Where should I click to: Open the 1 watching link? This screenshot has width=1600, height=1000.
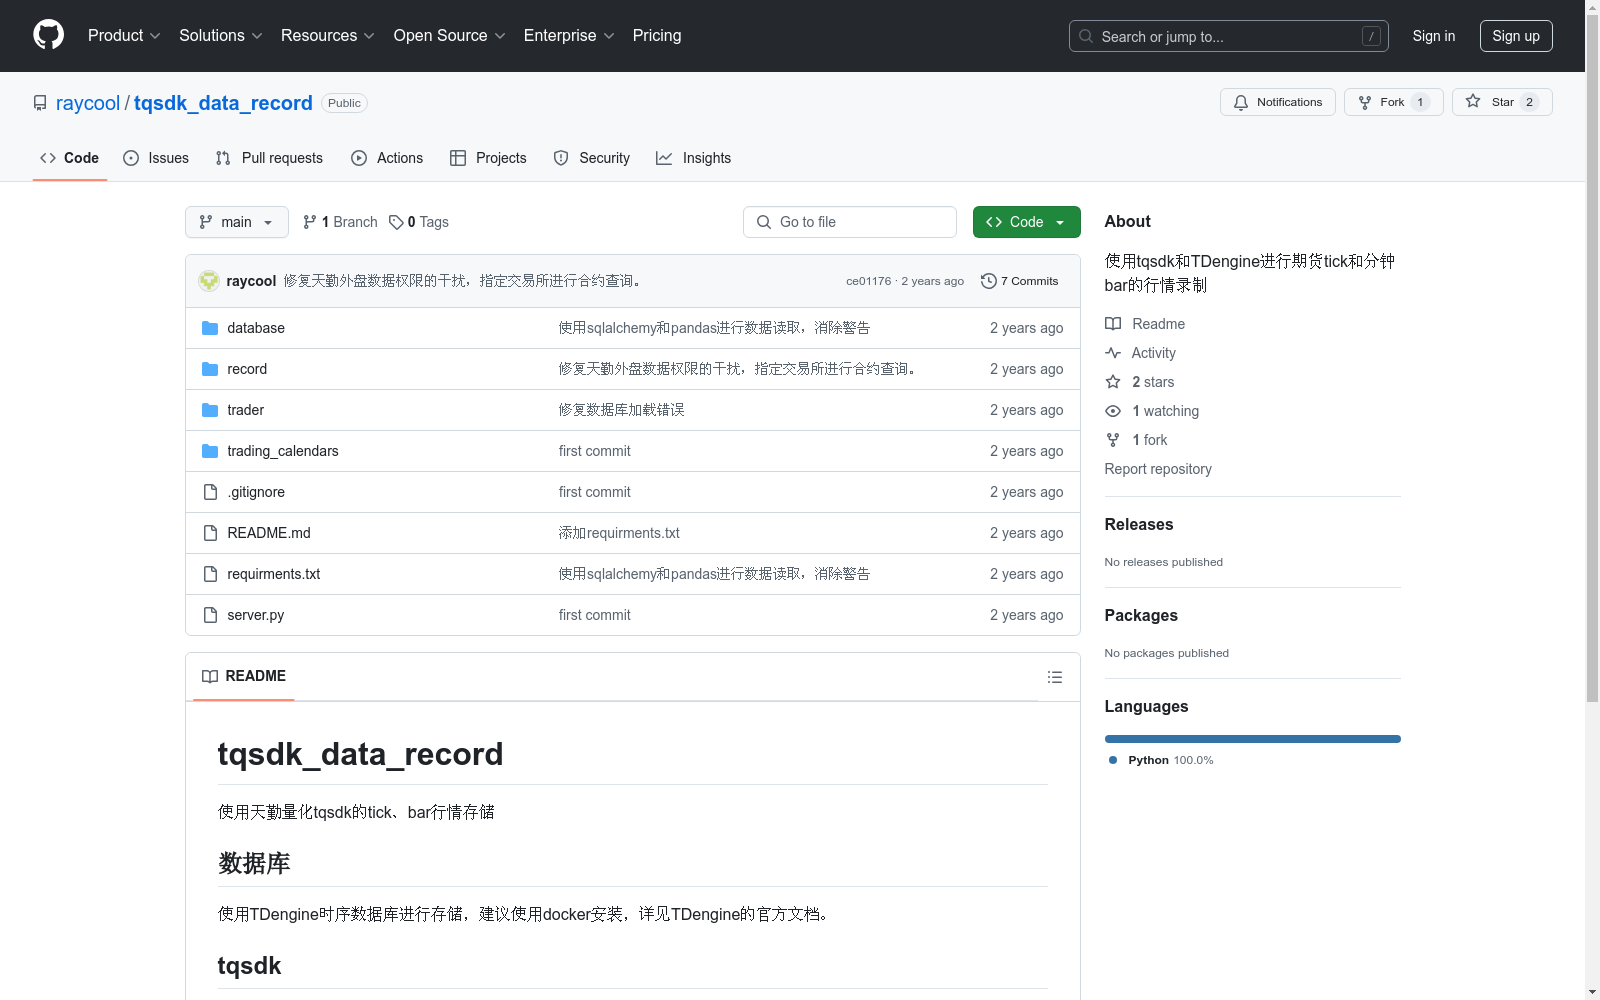(1165, 411)
